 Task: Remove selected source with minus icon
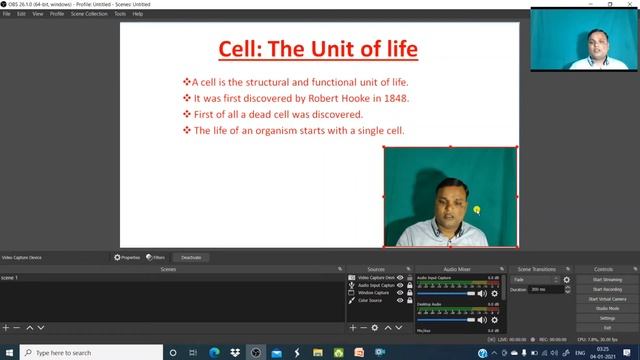(x=364, y=328)
